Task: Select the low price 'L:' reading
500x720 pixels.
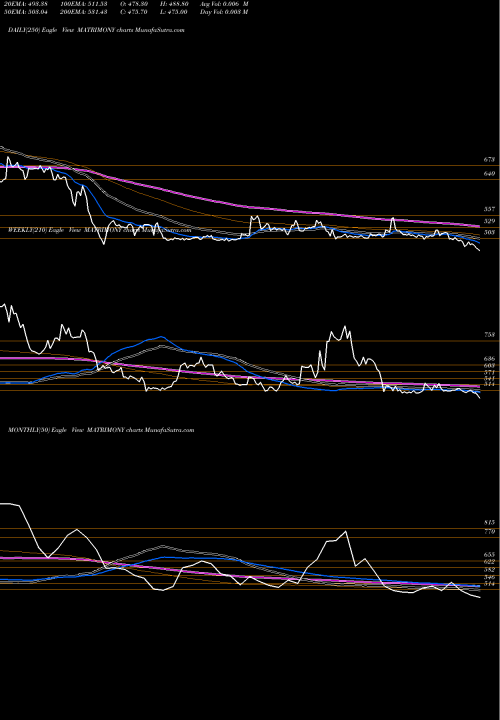Action: click(174, 12)
